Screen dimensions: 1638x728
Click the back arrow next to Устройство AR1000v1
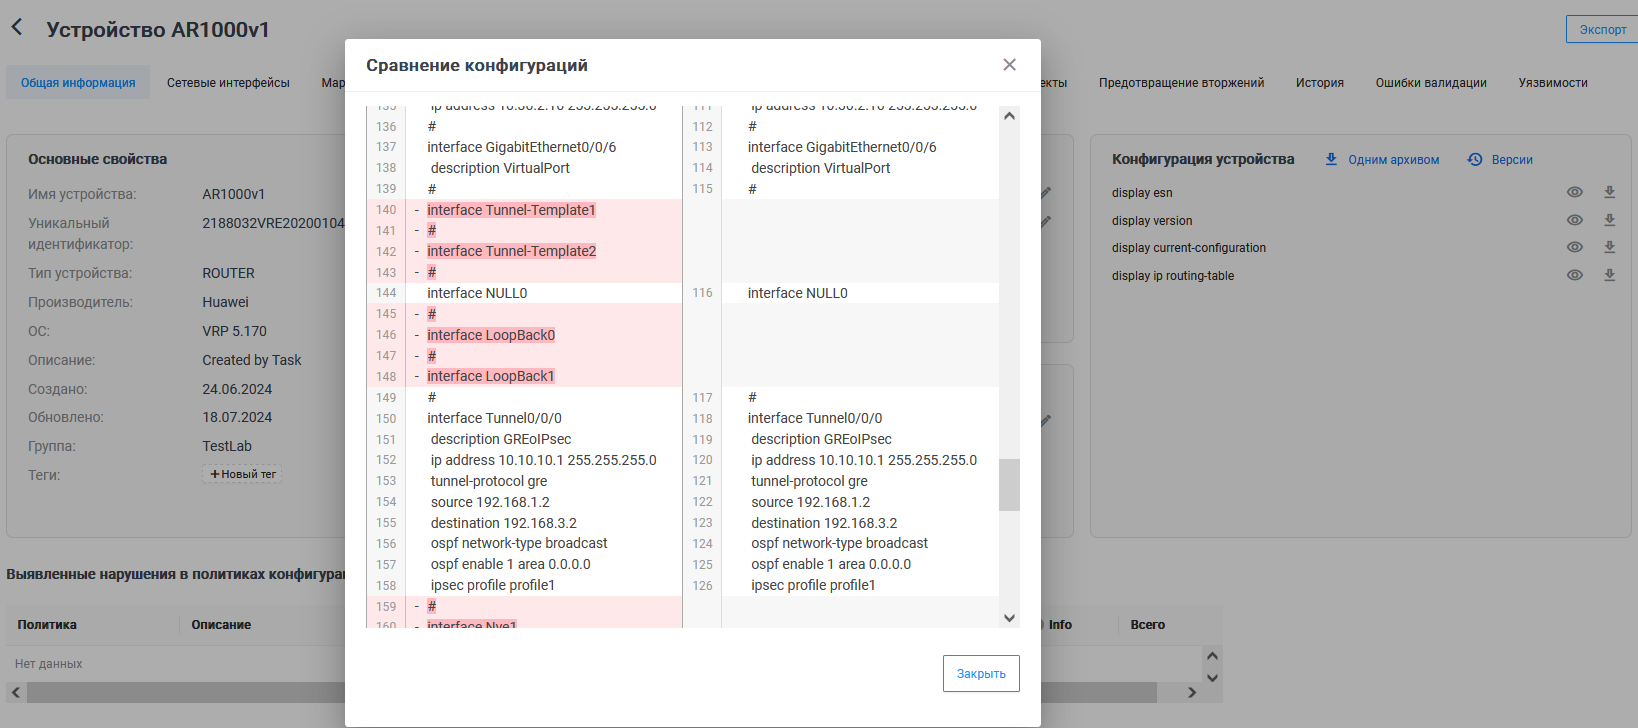pyautogui.click(x=17, y=28)
